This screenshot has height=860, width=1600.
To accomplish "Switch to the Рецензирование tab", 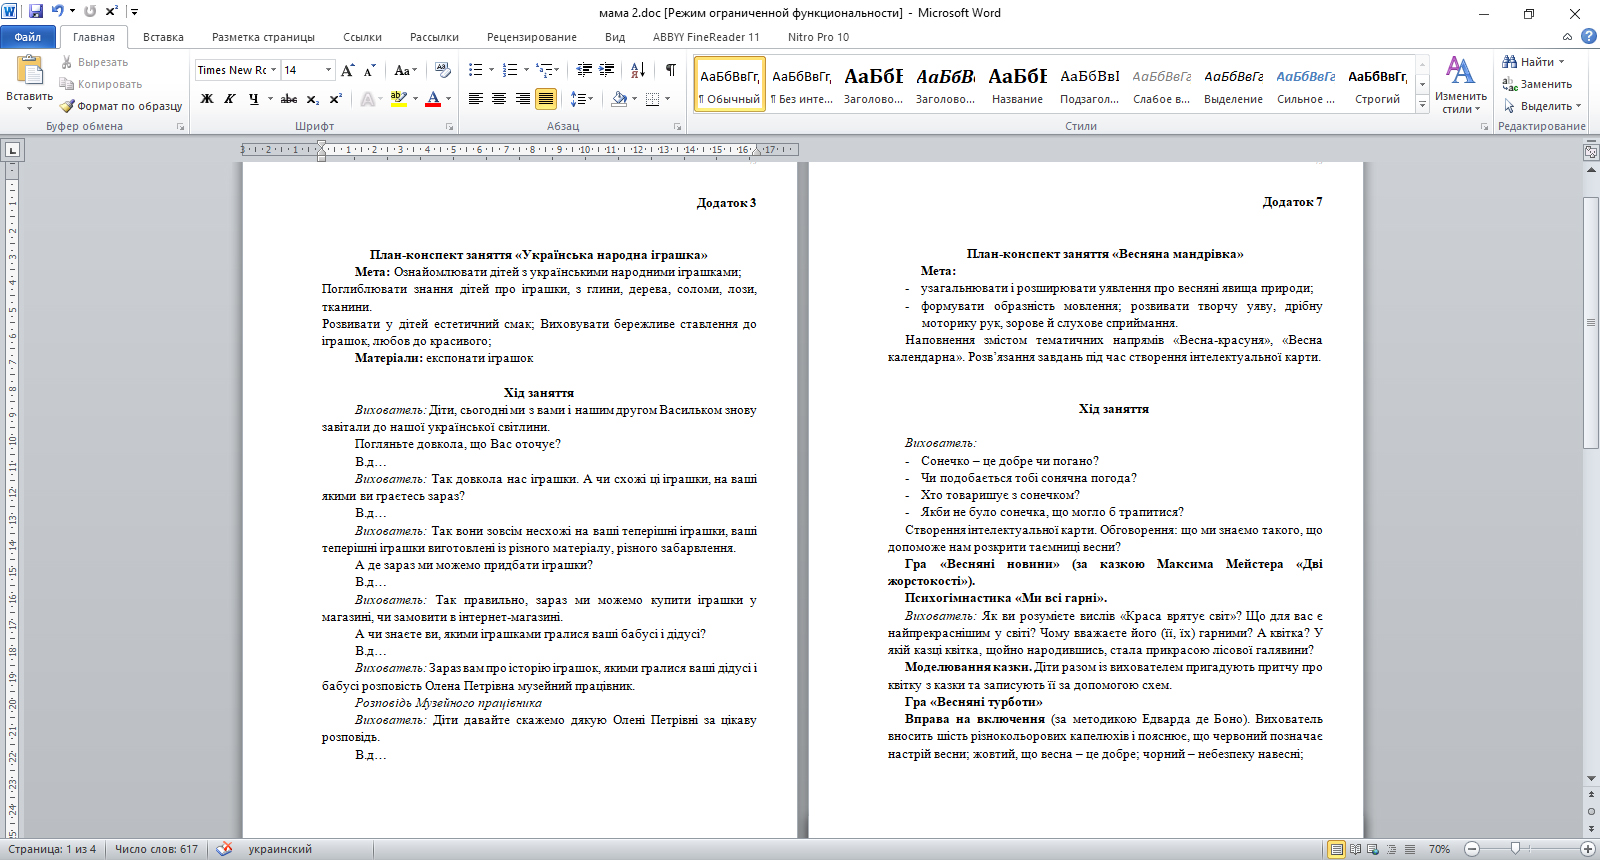I will [x=532, y=37].
